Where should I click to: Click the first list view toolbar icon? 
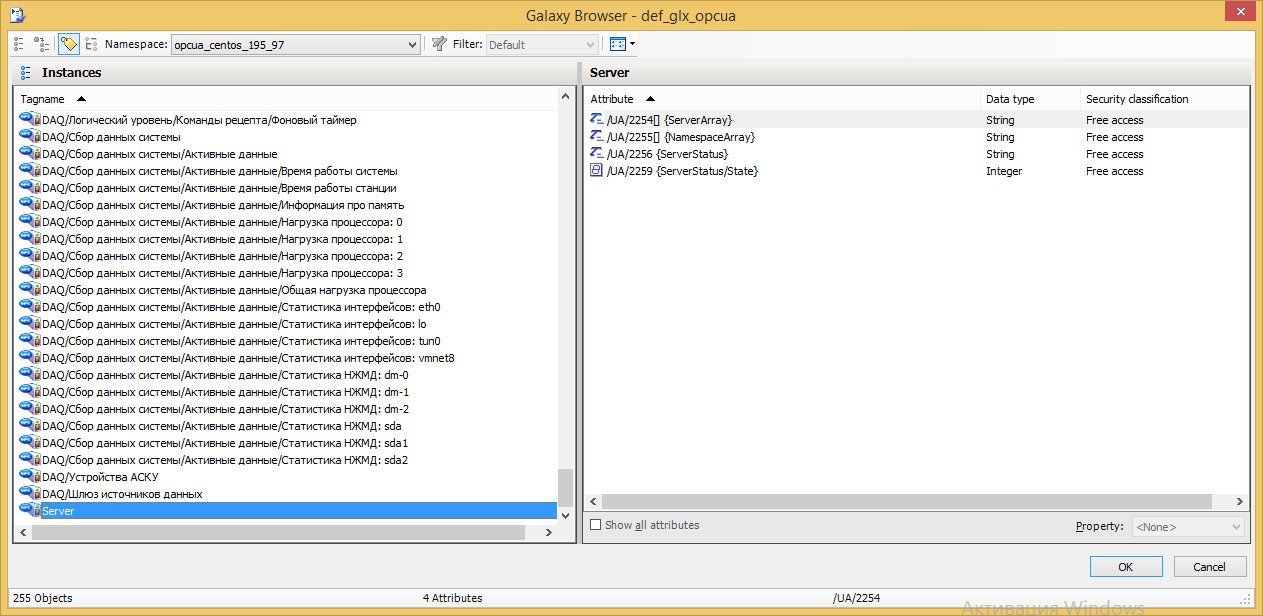(19, 44)
